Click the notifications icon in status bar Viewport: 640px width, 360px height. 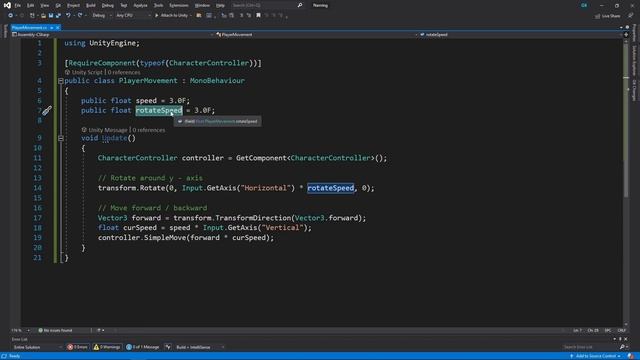pyautogui.click(x=631, y=356)
